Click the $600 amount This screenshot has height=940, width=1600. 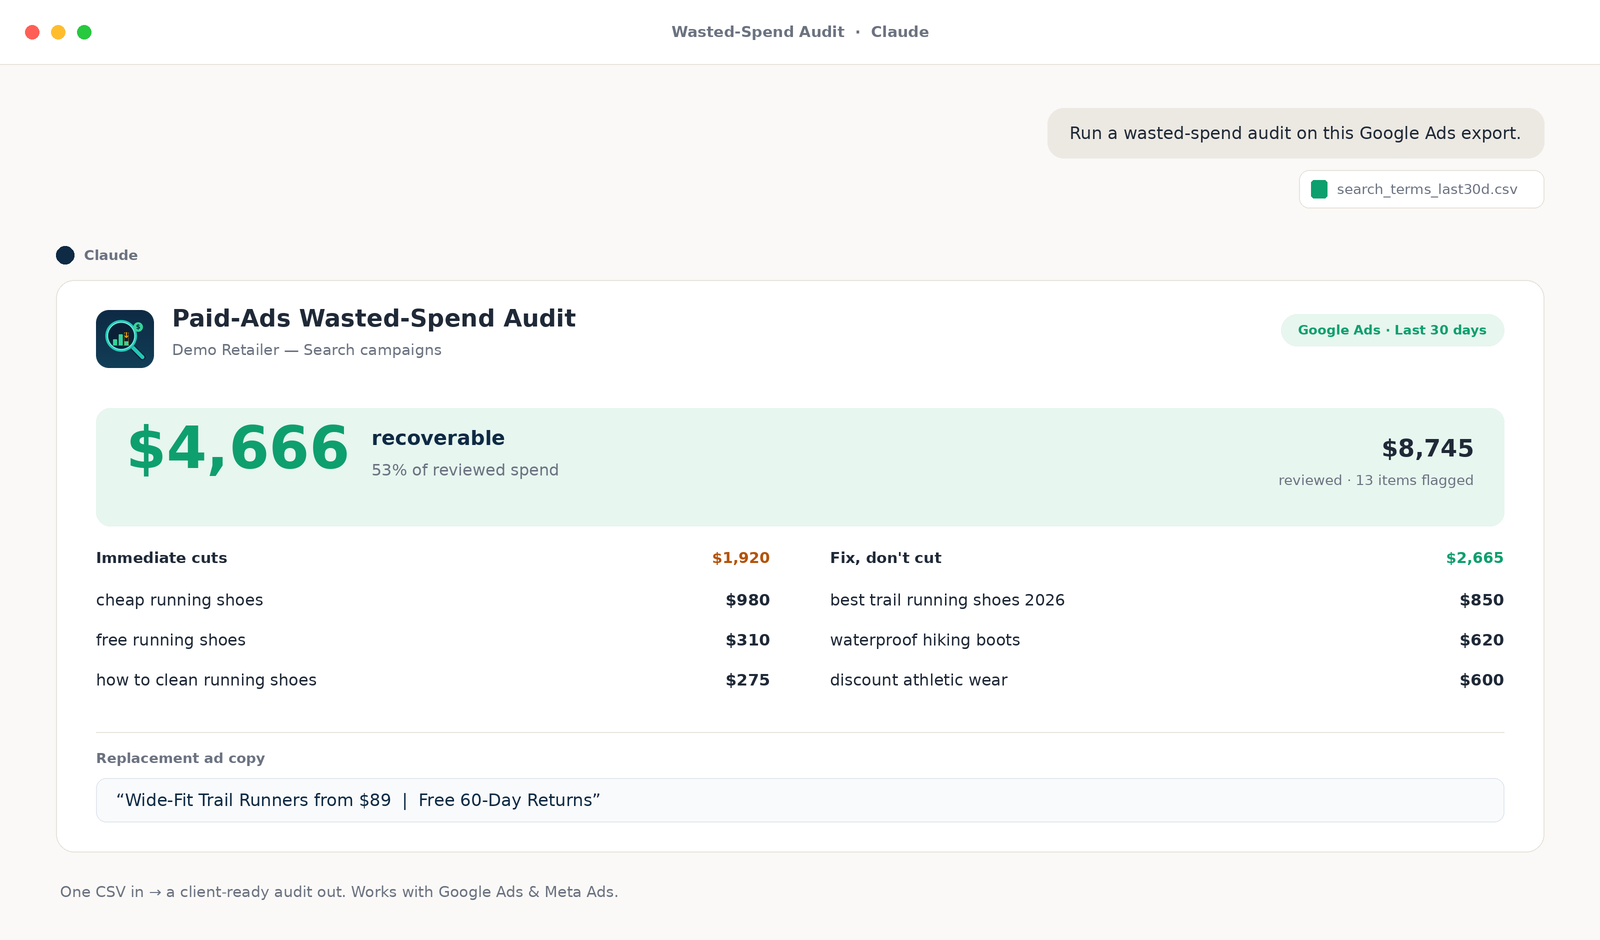1481,680
